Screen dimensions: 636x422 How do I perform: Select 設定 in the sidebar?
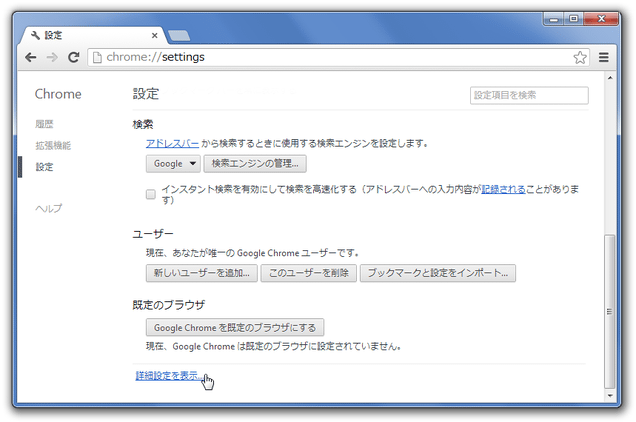click(x=44, y=167)
